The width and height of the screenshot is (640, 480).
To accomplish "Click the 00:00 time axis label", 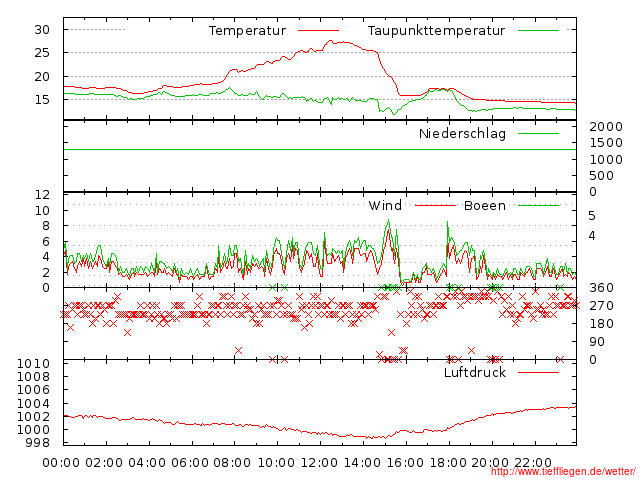I will [61, 462].
